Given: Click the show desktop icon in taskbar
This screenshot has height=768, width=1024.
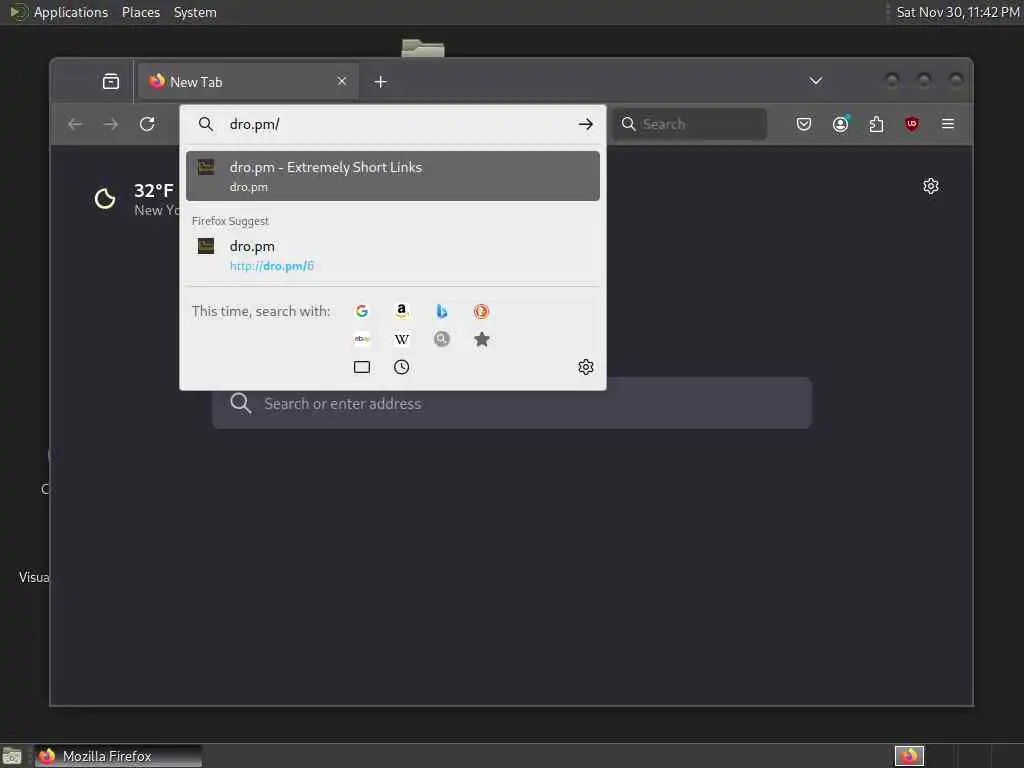Looking at the screenshot, I should [x=12, y=756].
